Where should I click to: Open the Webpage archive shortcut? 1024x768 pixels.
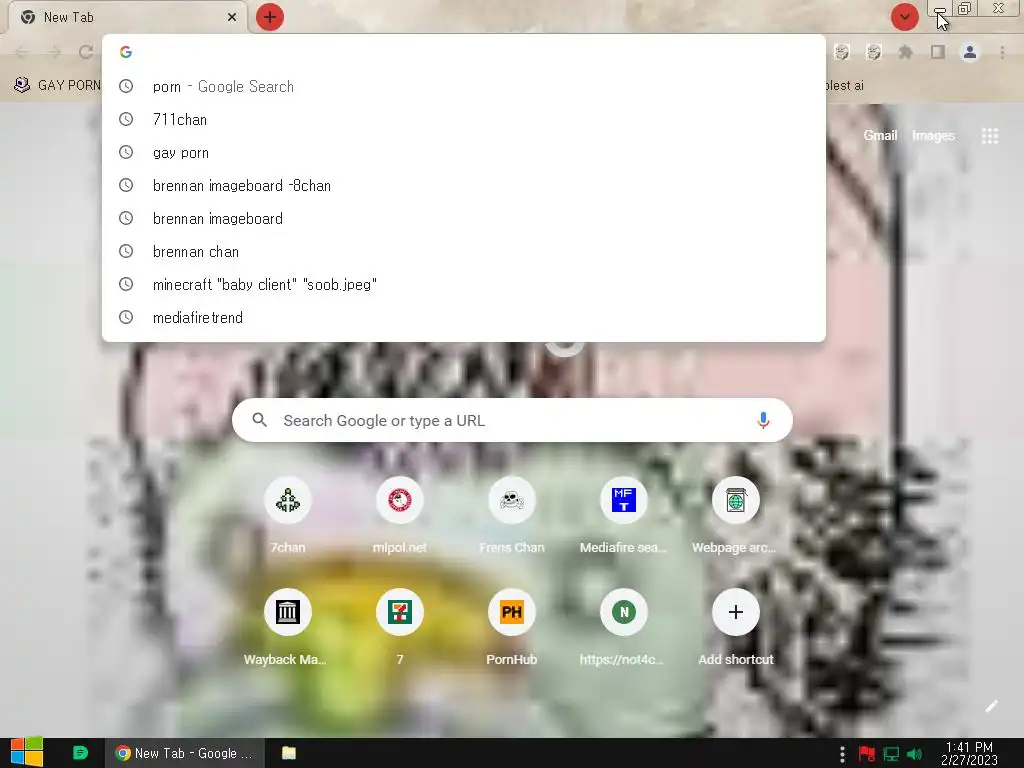[x=735, y=516]
